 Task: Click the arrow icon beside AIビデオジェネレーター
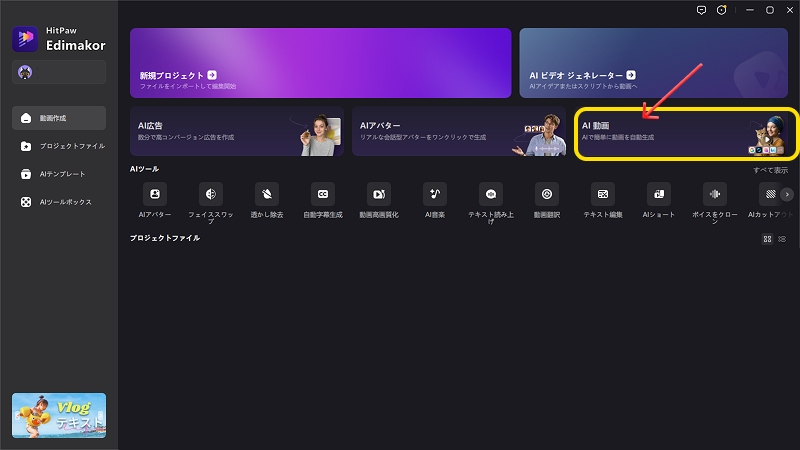(x=631, y=75)
